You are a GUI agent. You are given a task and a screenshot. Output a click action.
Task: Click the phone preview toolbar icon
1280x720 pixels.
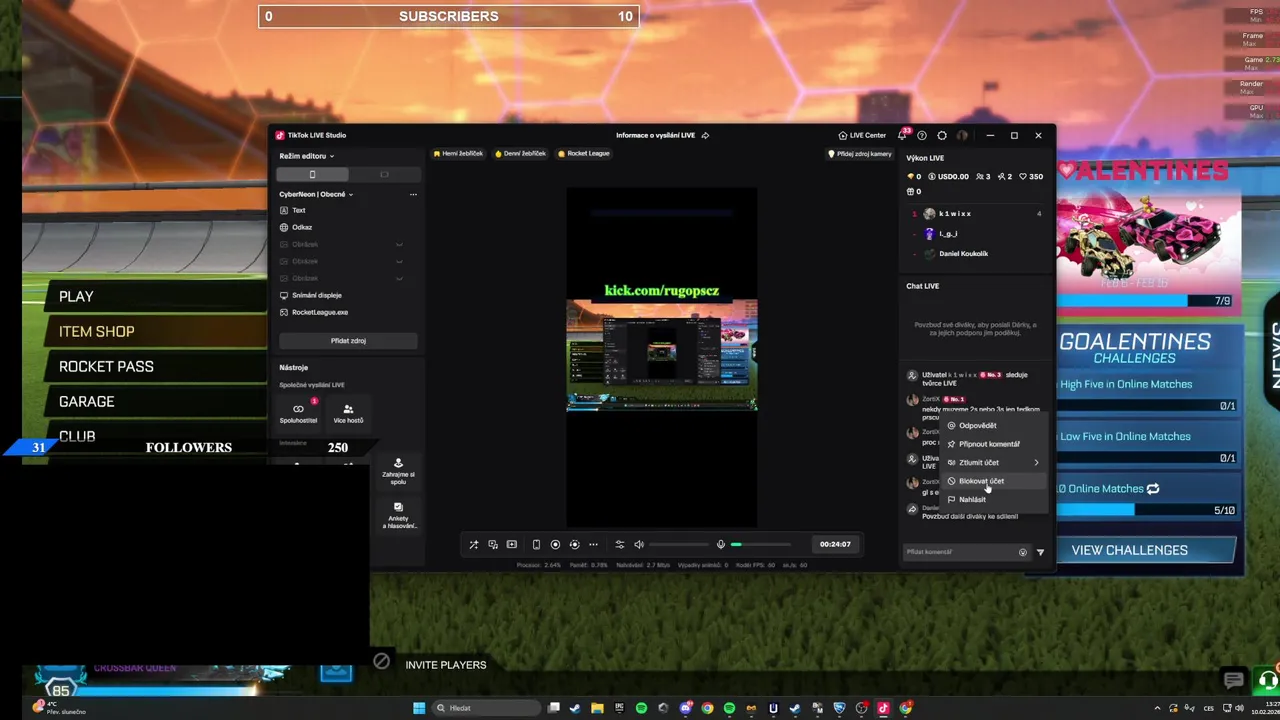tap(536, 544)
